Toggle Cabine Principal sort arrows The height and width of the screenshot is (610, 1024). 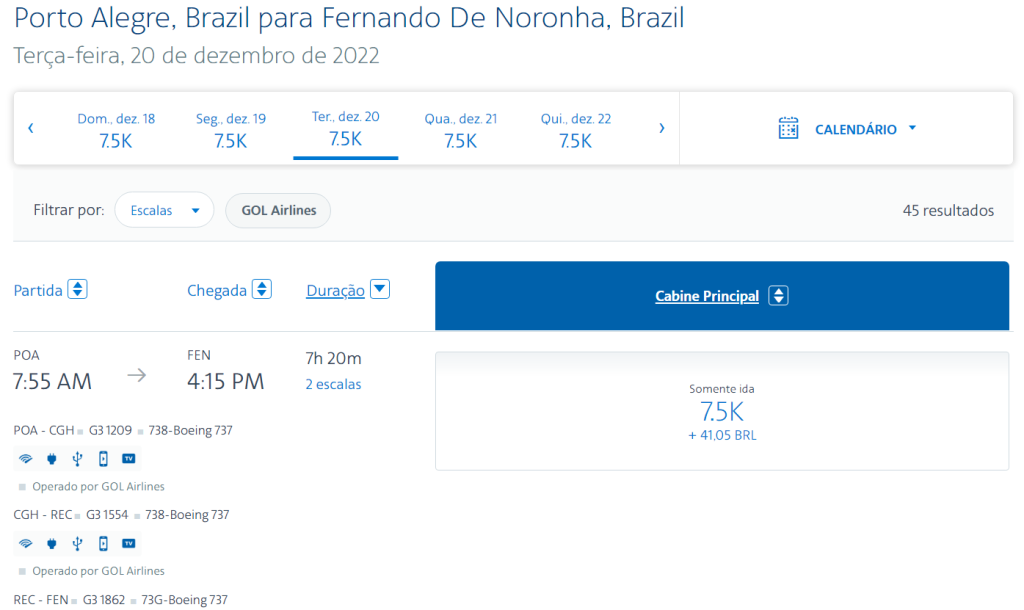point(778,295)
